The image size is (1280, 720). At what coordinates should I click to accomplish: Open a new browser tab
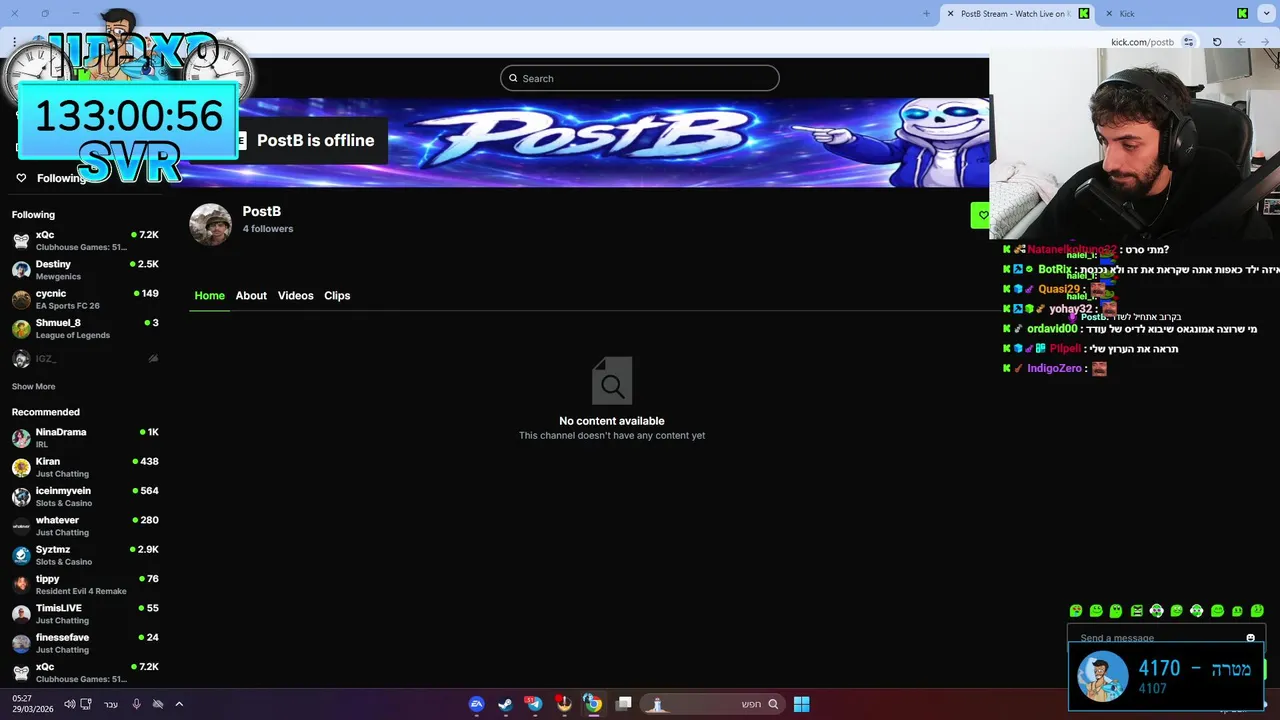coord(926,14)
